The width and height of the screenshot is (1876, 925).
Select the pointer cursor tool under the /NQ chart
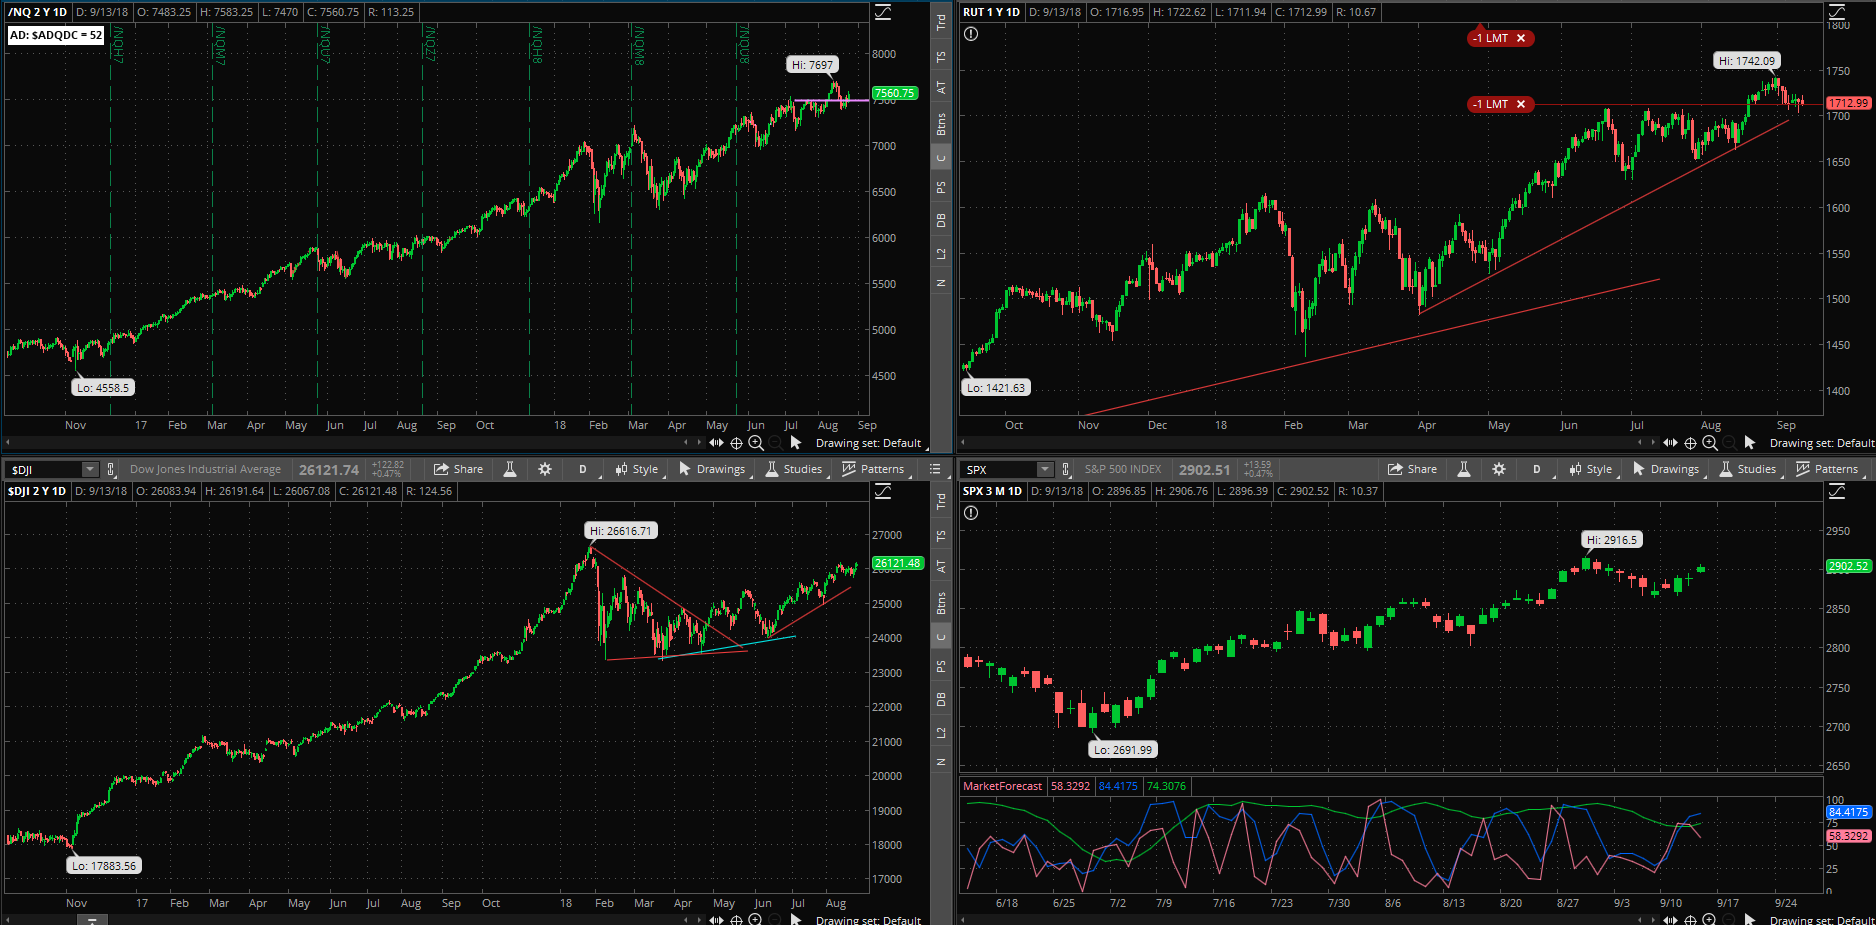click(x=796, y=442)
